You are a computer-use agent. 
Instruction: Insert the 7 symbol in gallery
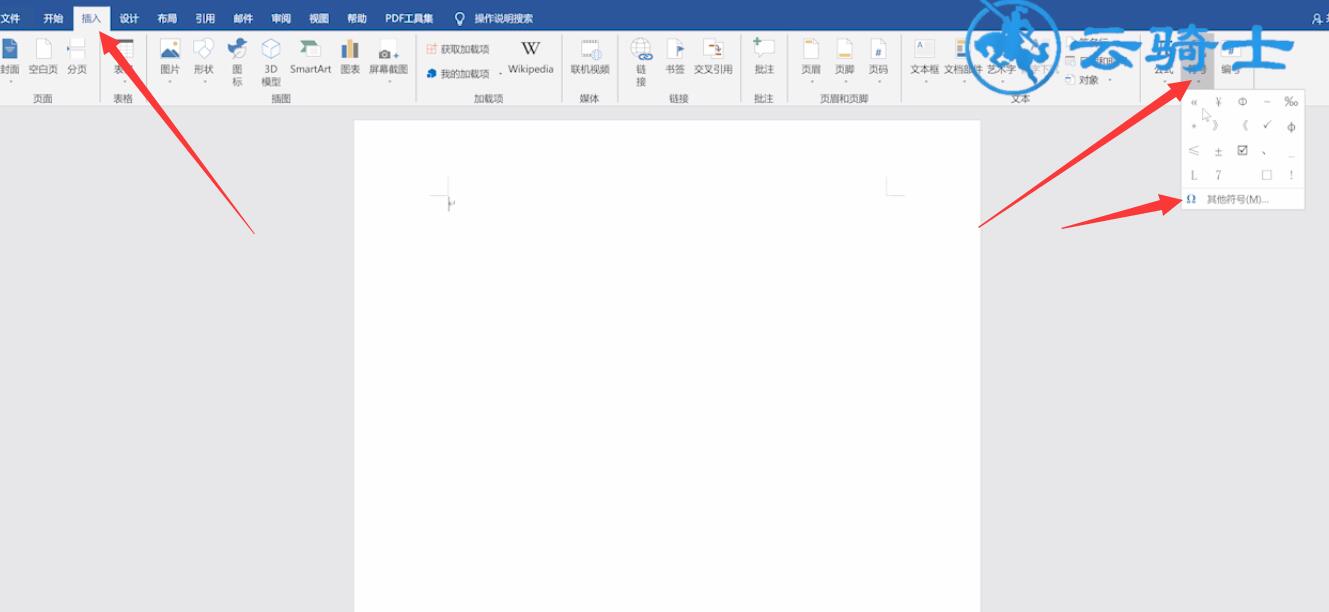tap(1218, 175)
